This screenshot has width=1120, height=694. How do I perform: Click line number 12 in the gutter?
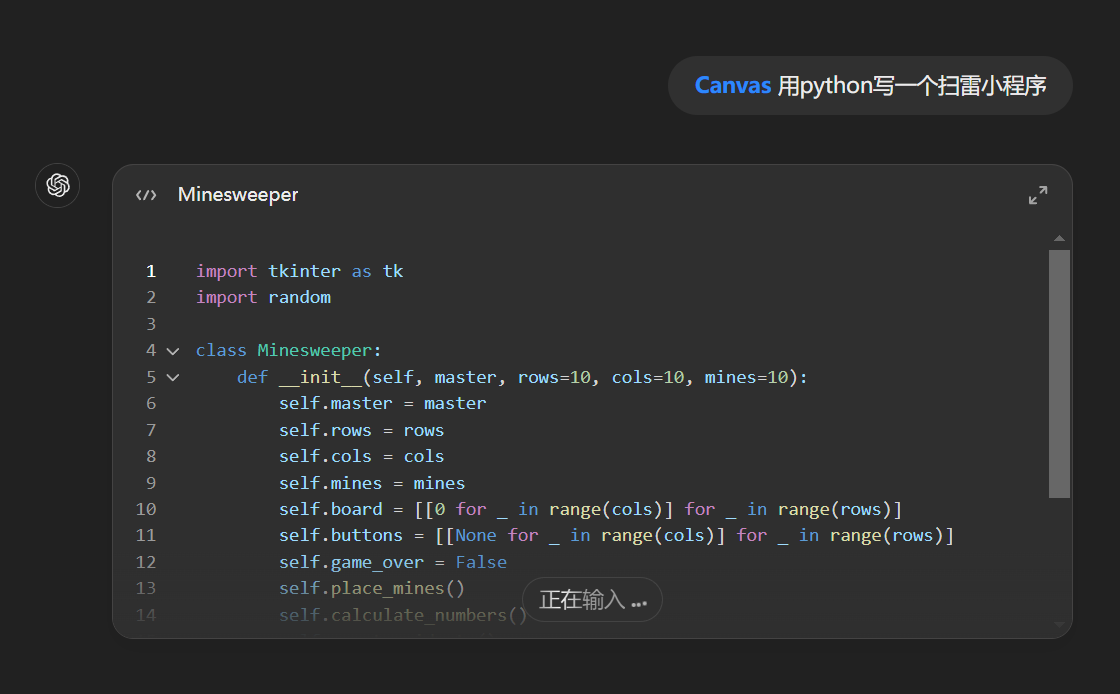146,563
